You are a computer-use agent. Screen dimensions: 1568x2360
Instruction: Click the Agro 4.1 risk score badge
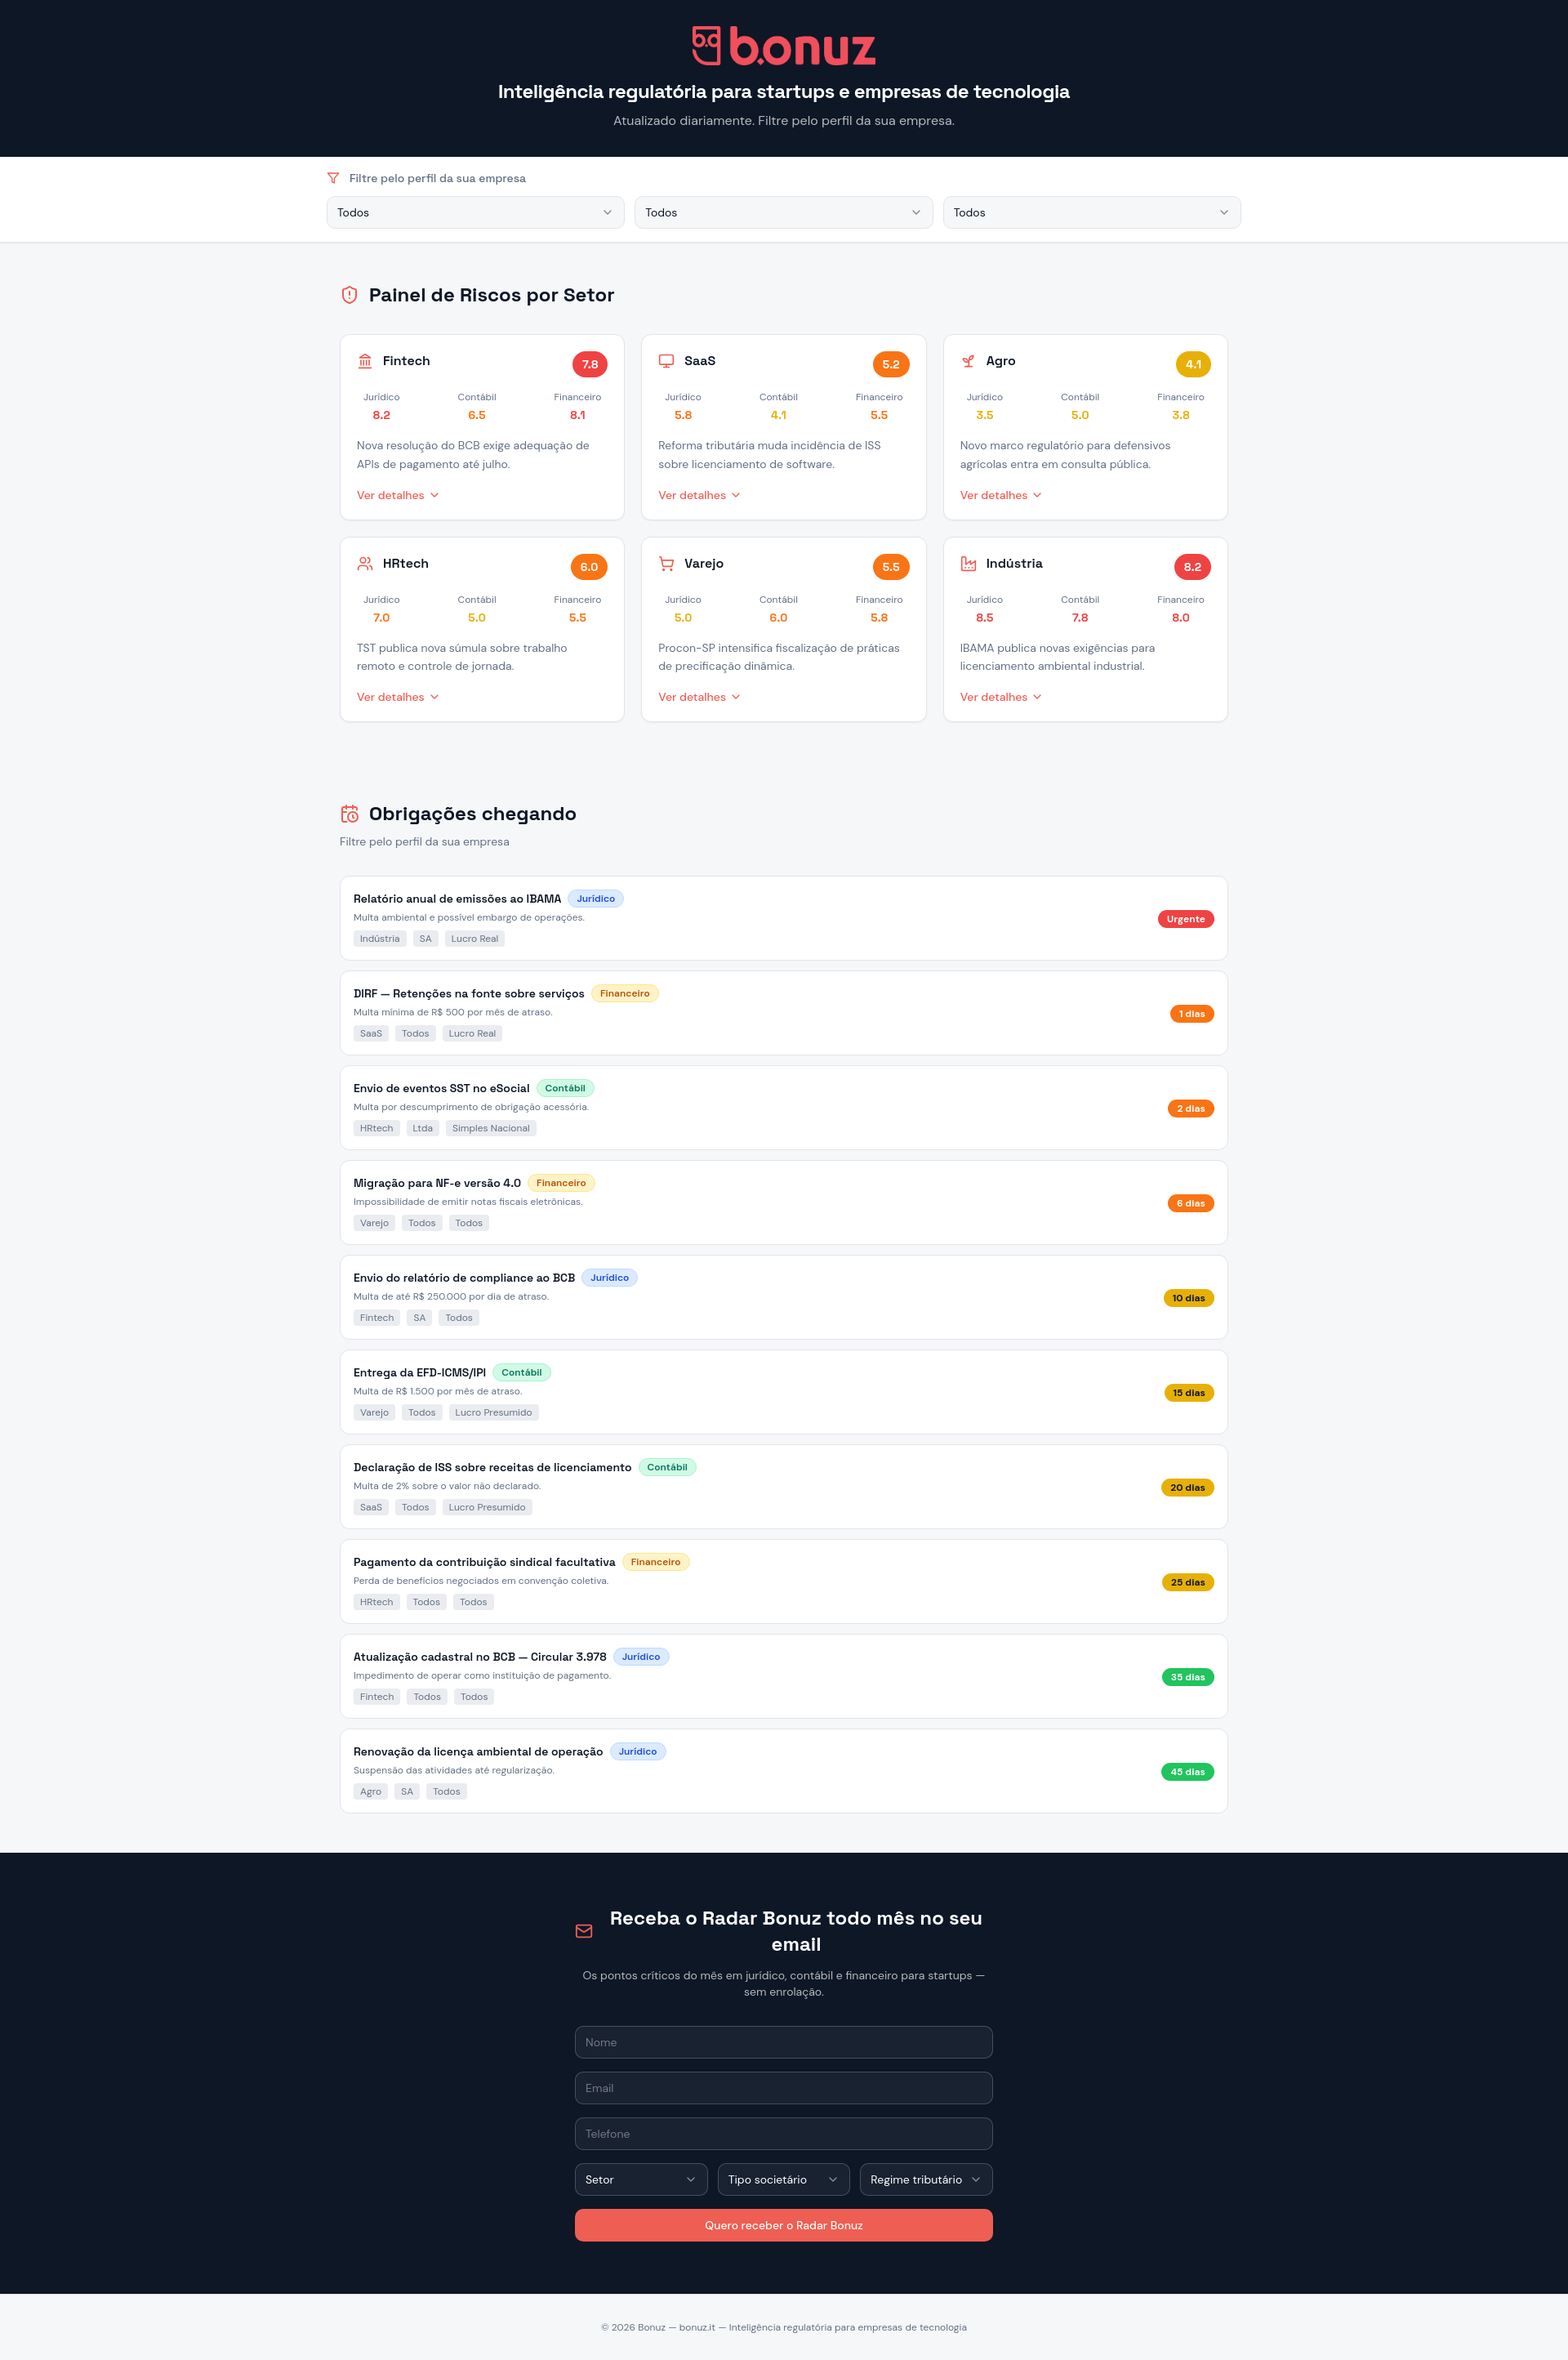pos(1193,364)
